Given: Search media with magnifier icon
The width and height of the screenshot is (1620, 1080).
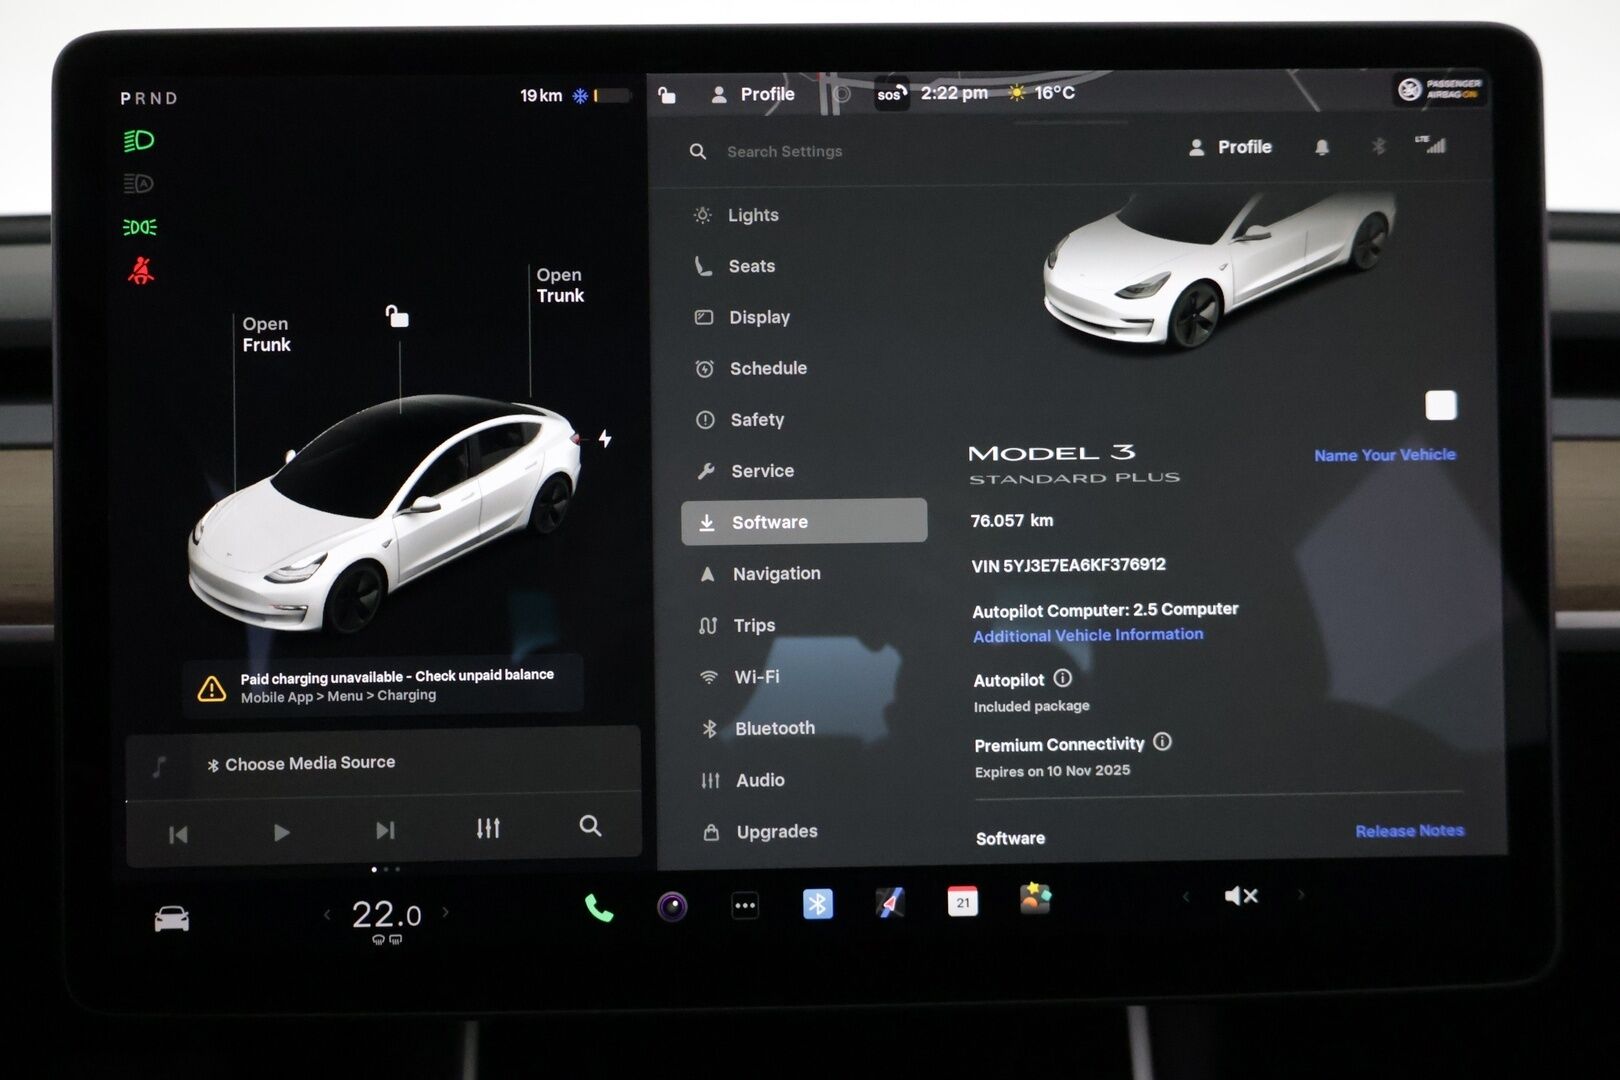Looking at the screenshot, I should click(590, 826).
